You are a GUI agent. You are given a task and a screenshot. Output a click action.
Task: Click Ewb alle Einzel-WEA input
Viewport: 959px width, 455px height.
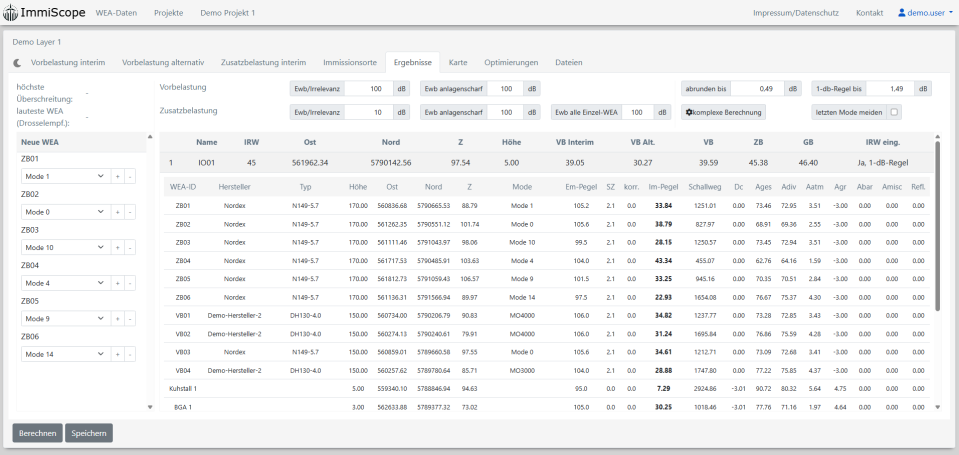click(x=639, y=113)
